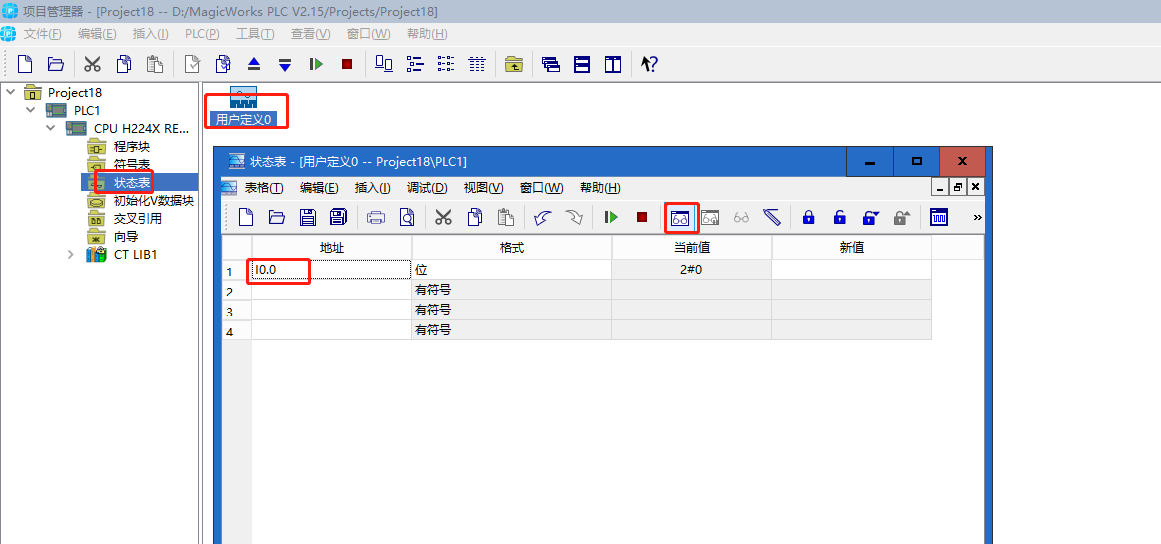Viewport: 1161px width, 544px height.
Task: Select 状态表 in project tree
Action: pyautogui.click(x=132, y=182)
